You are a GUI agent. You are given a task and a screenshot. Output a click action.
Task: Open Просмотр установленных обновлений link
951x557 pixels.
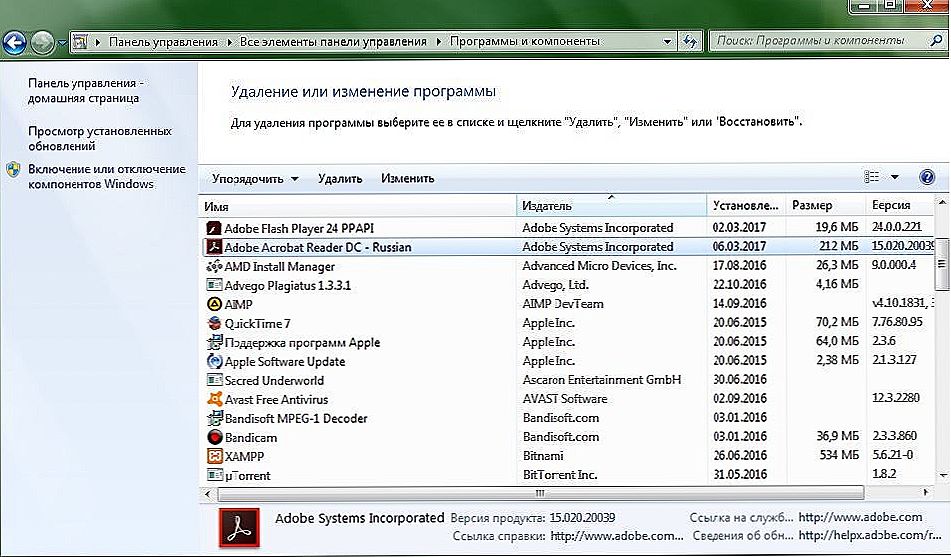coord(99,138)
